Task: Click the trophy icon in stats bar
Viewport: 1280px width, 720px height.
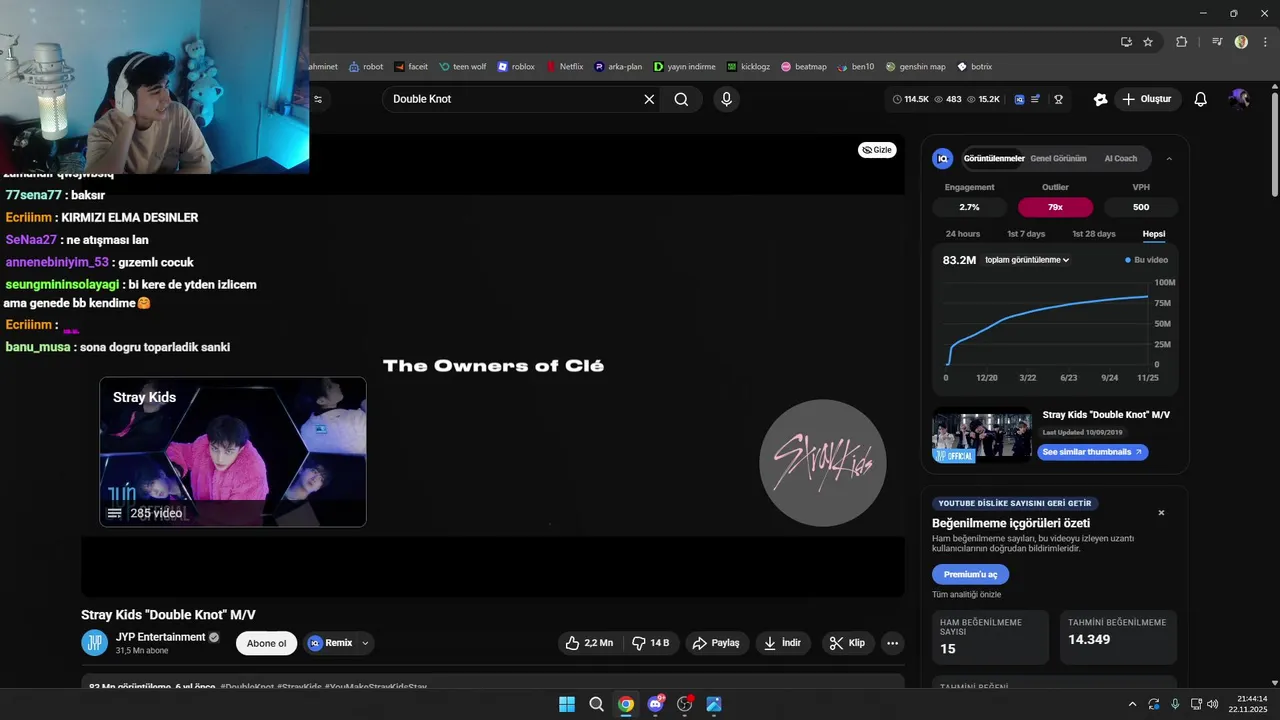Action: click(1058, 99)
